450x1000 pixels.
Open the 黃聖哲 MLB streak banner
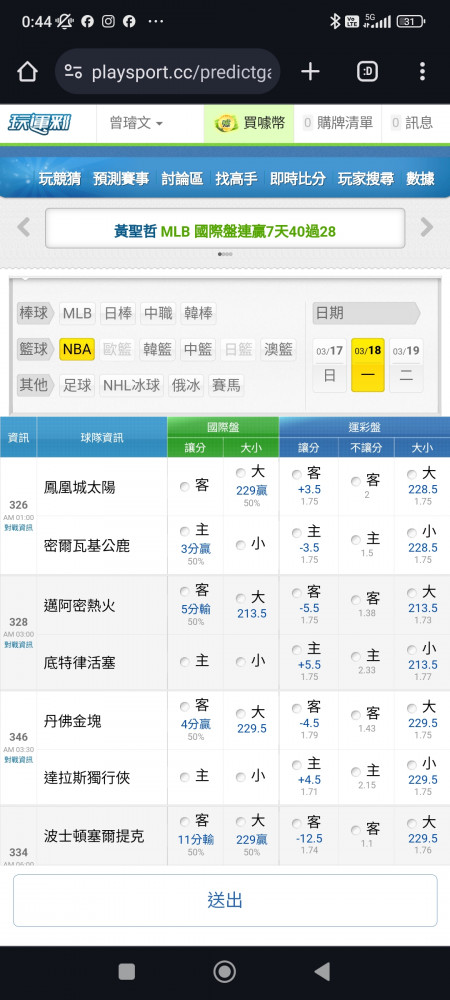[225, 231]
